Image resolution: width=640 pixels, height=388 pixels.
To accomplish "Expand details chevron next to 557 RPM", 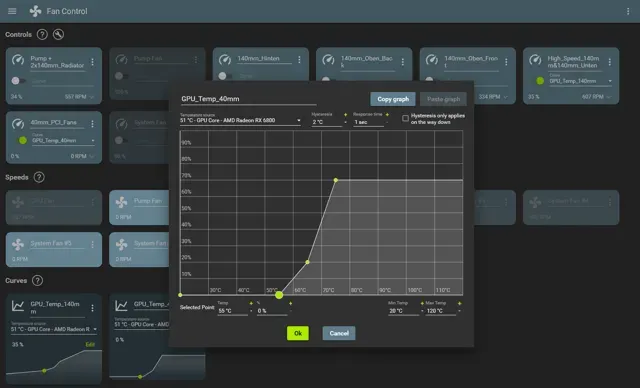I will 92,97.
